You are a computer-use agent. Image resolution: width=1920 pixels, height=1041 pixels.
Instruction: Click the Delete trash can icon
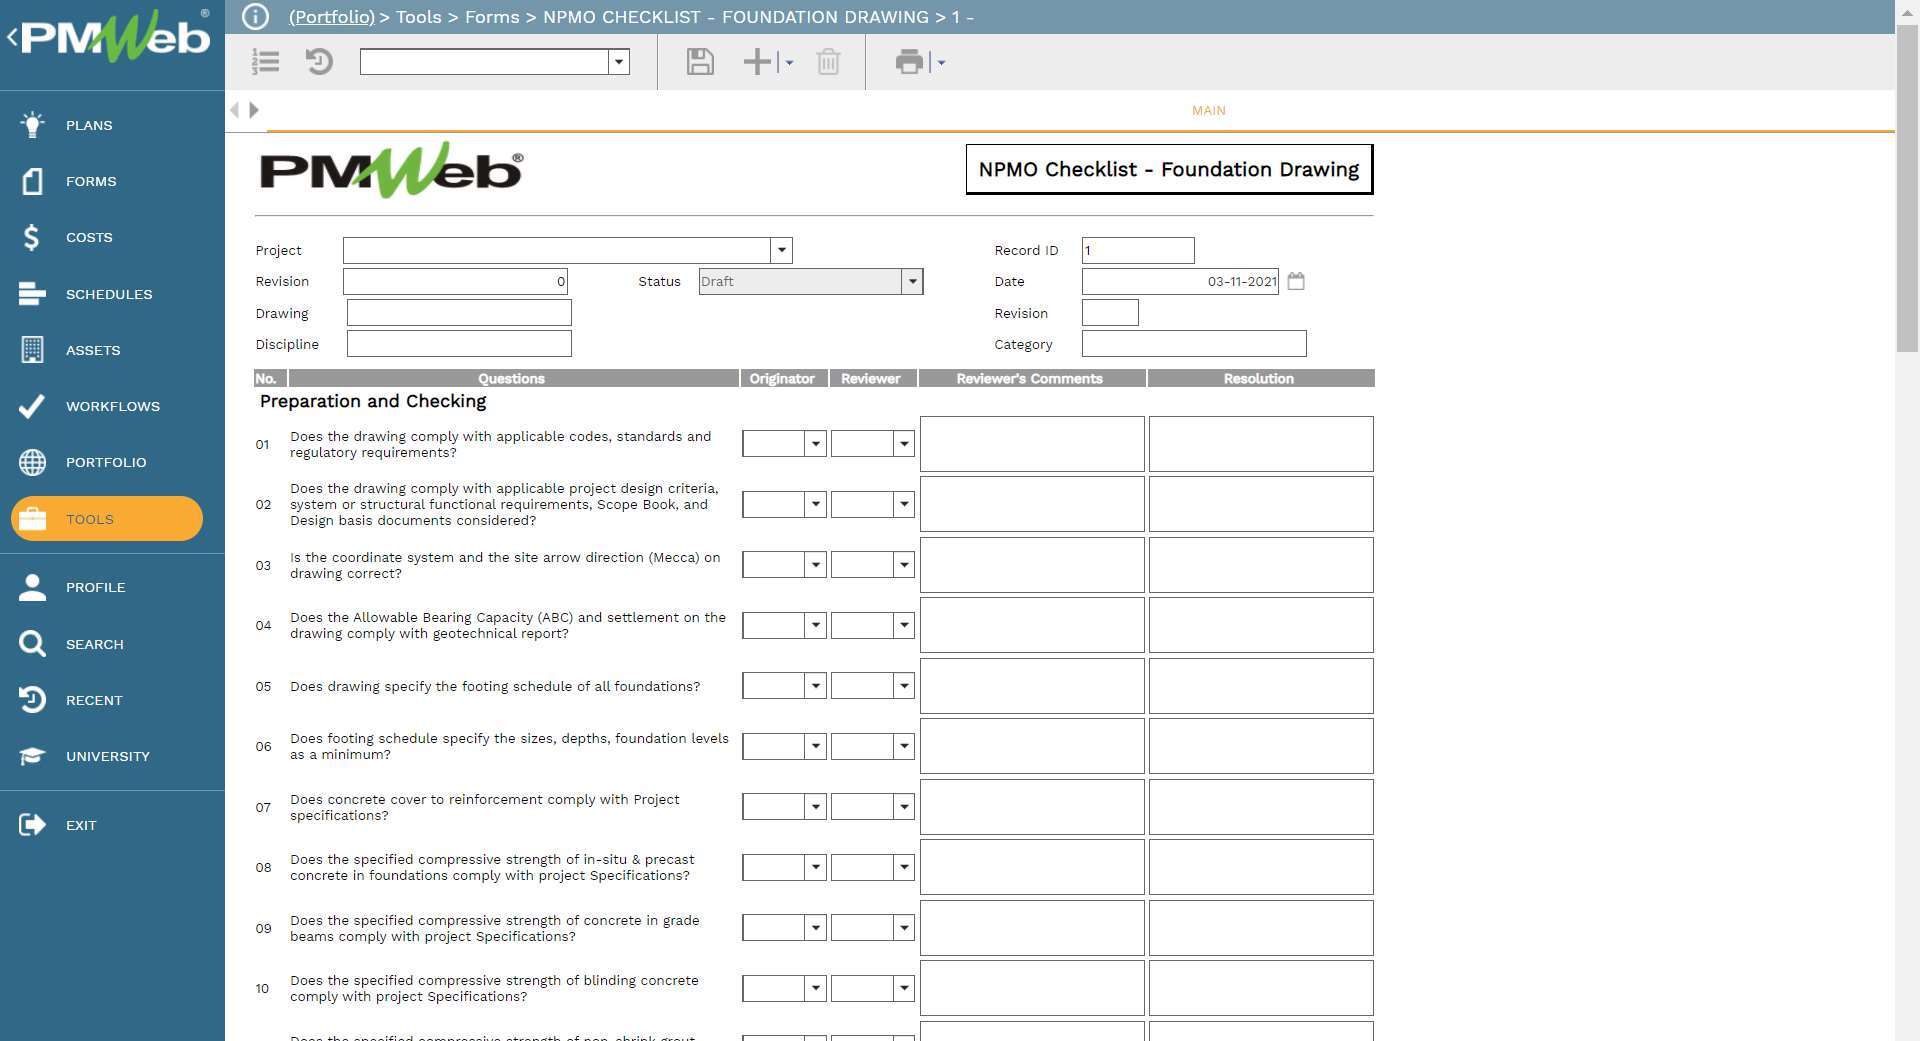tap(828, 62)
